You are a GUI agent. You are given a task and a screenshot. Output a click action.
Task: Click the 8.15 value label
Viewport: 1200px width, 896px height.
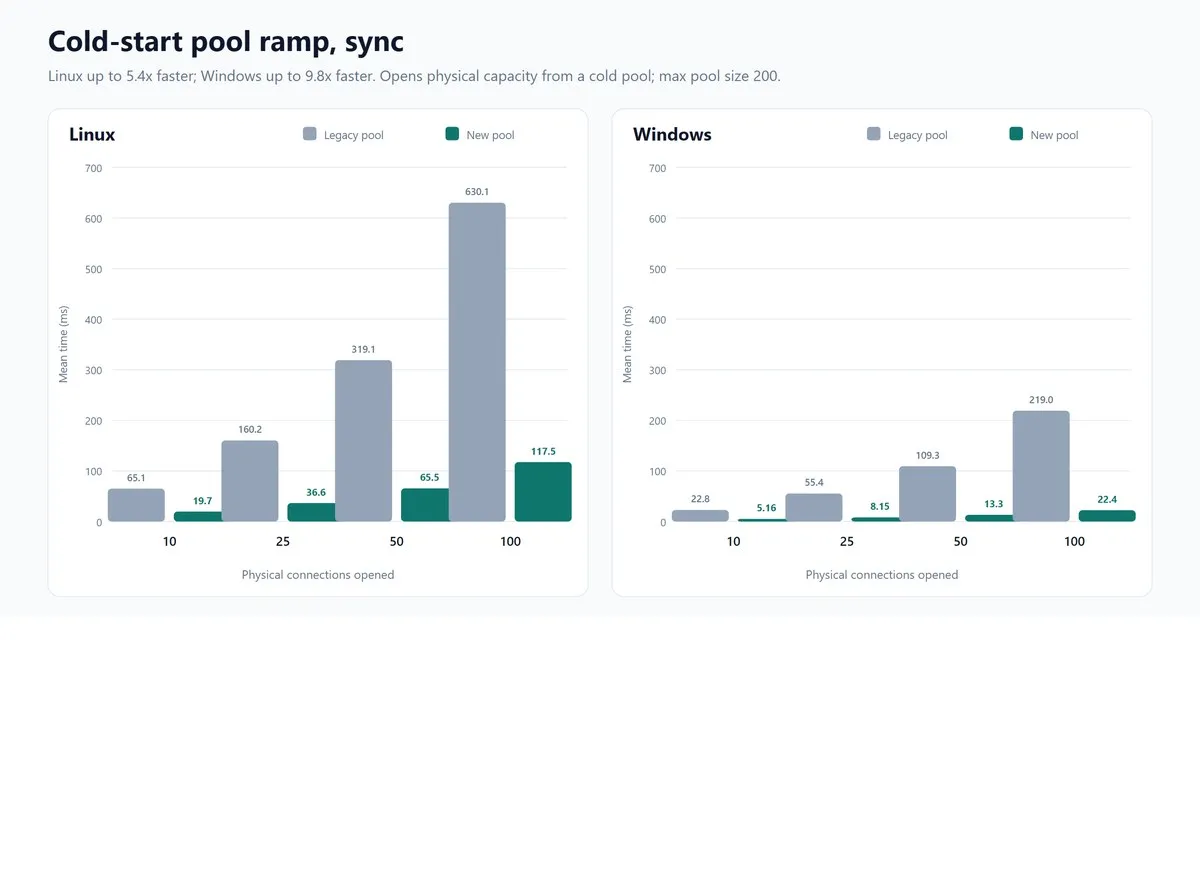tap(880, 506)
